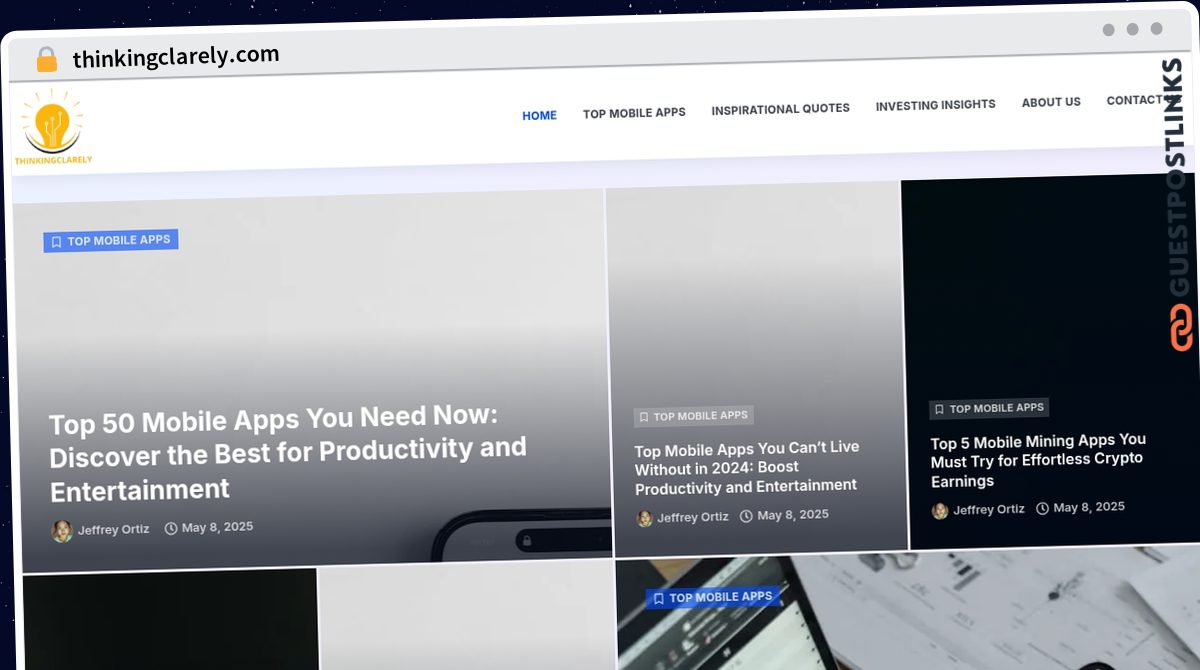Select INSPIRATIONAL QUOTES in the navigation

point(780,108)
